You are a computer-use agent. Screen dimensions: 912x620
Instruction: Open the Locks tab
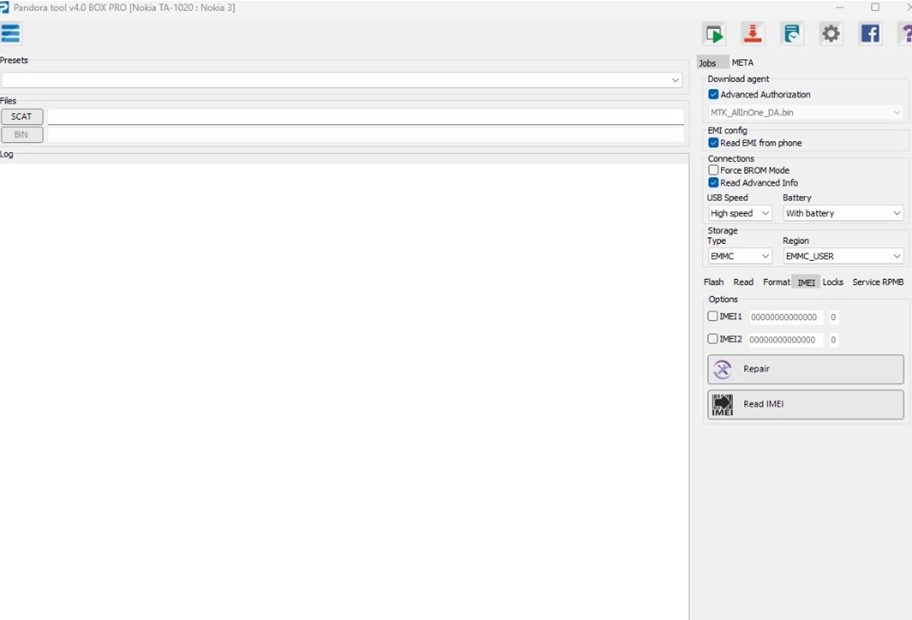(x=833, y=282)
